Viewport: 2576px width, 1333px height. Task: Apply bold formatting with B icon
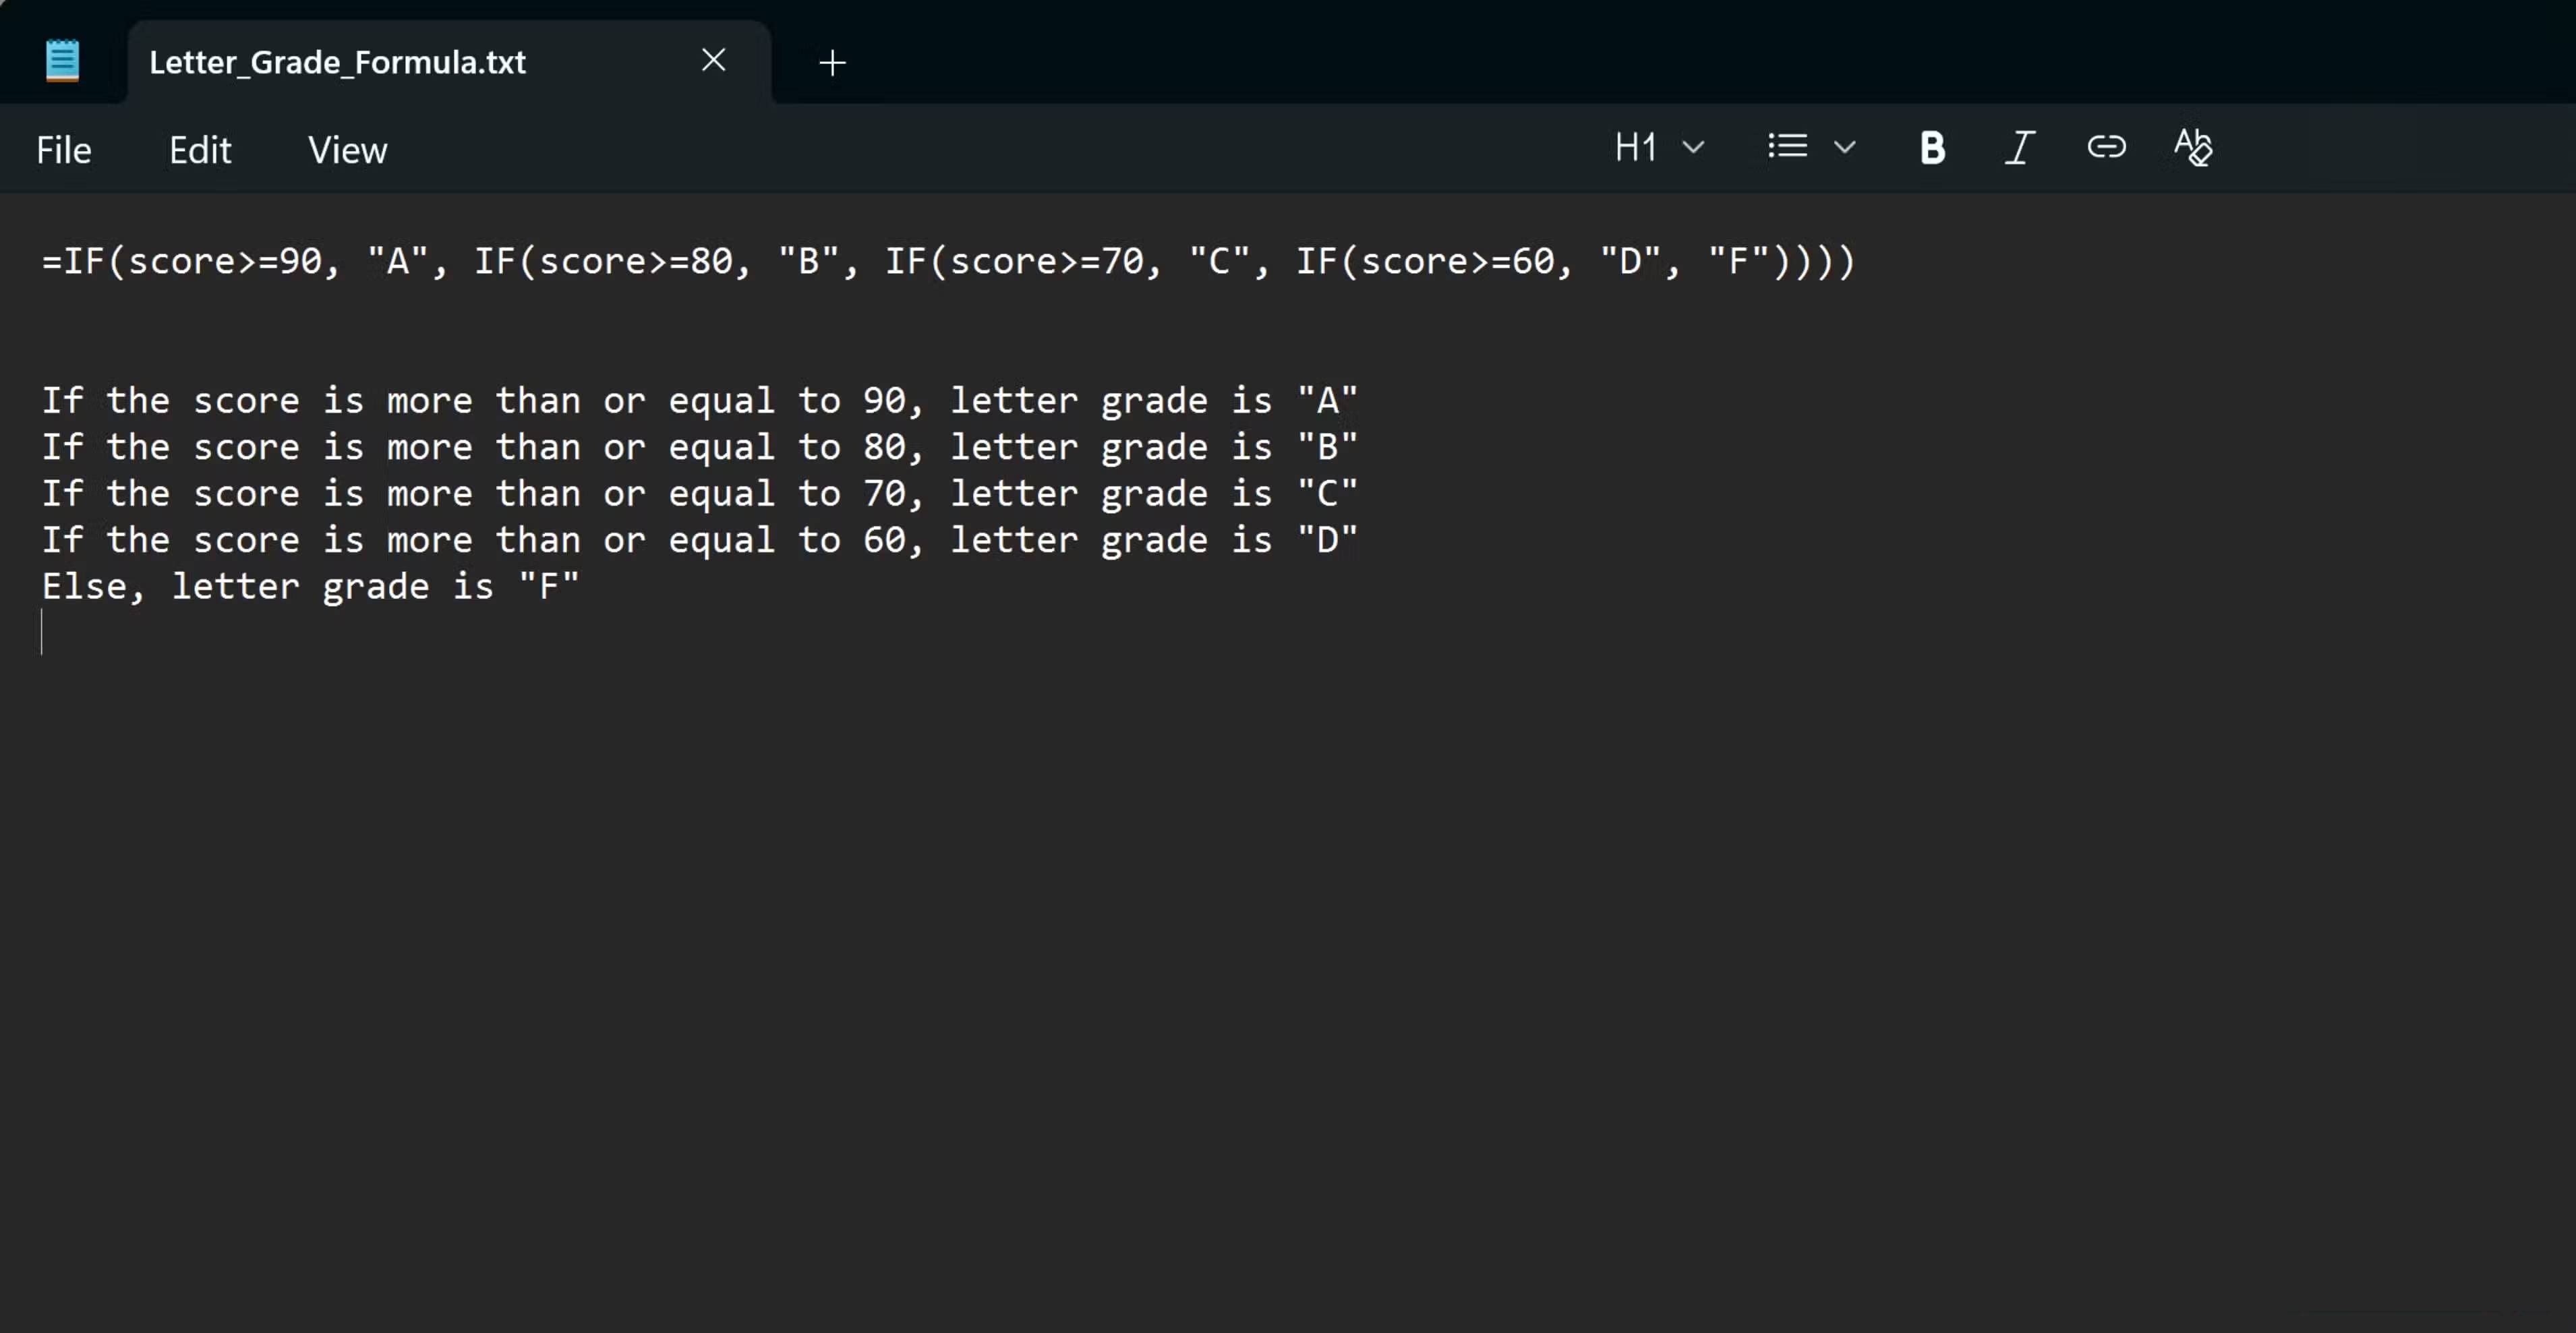1932,148
